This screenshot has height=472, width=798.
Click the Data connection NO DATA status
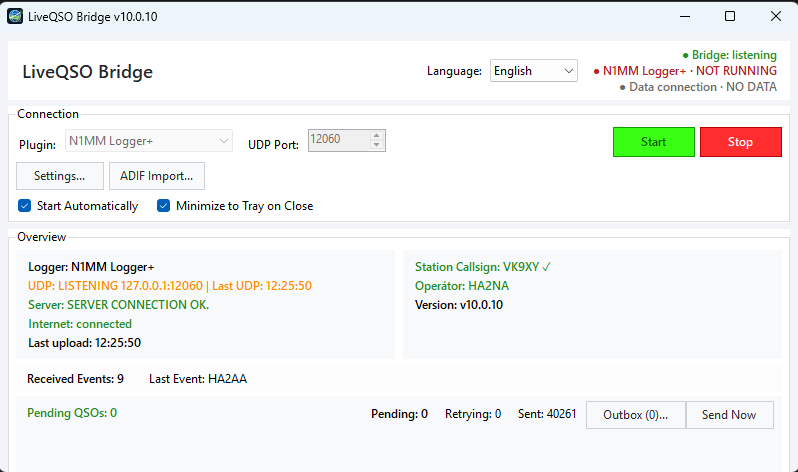click(698, 87)
